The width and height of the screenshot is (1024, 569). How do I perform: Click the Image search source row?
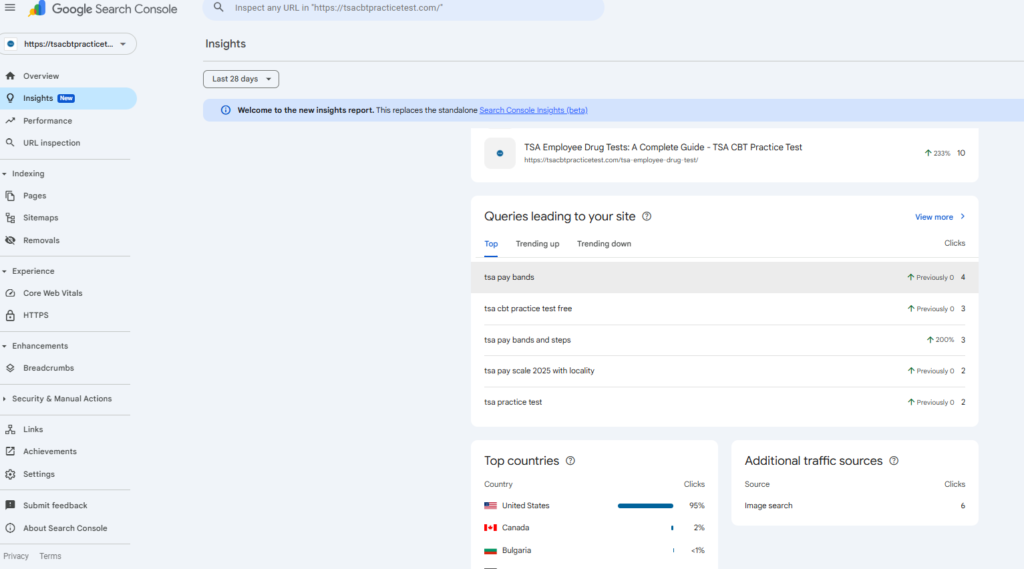(x=854, y=506)
